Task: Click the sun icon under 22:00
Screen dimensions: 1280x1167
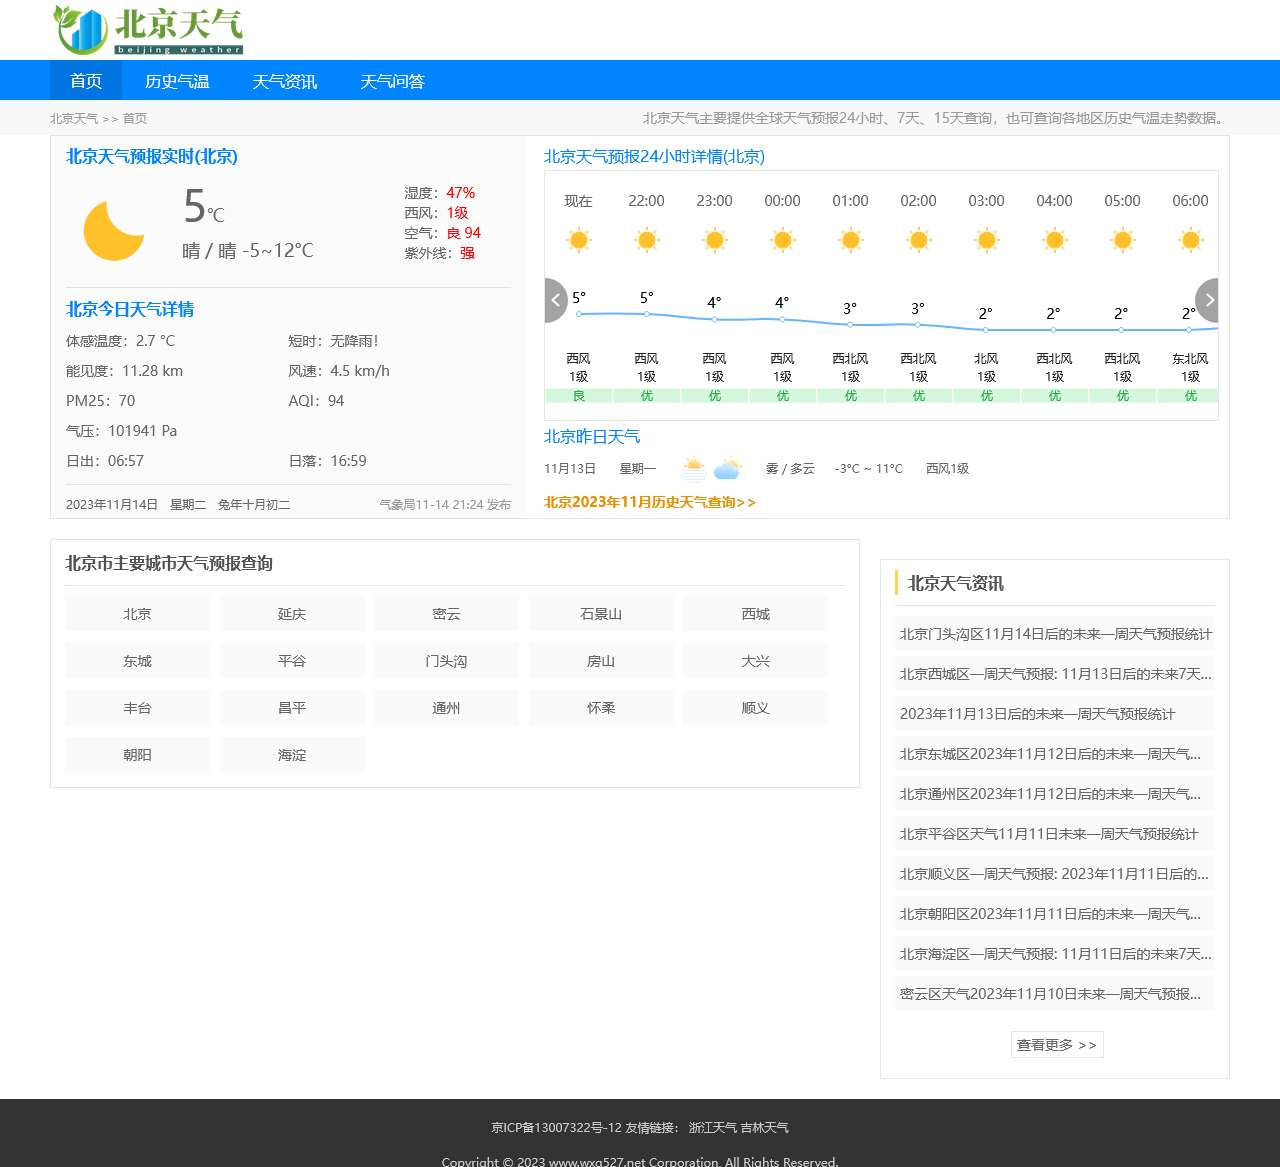Action: (646, 240)
